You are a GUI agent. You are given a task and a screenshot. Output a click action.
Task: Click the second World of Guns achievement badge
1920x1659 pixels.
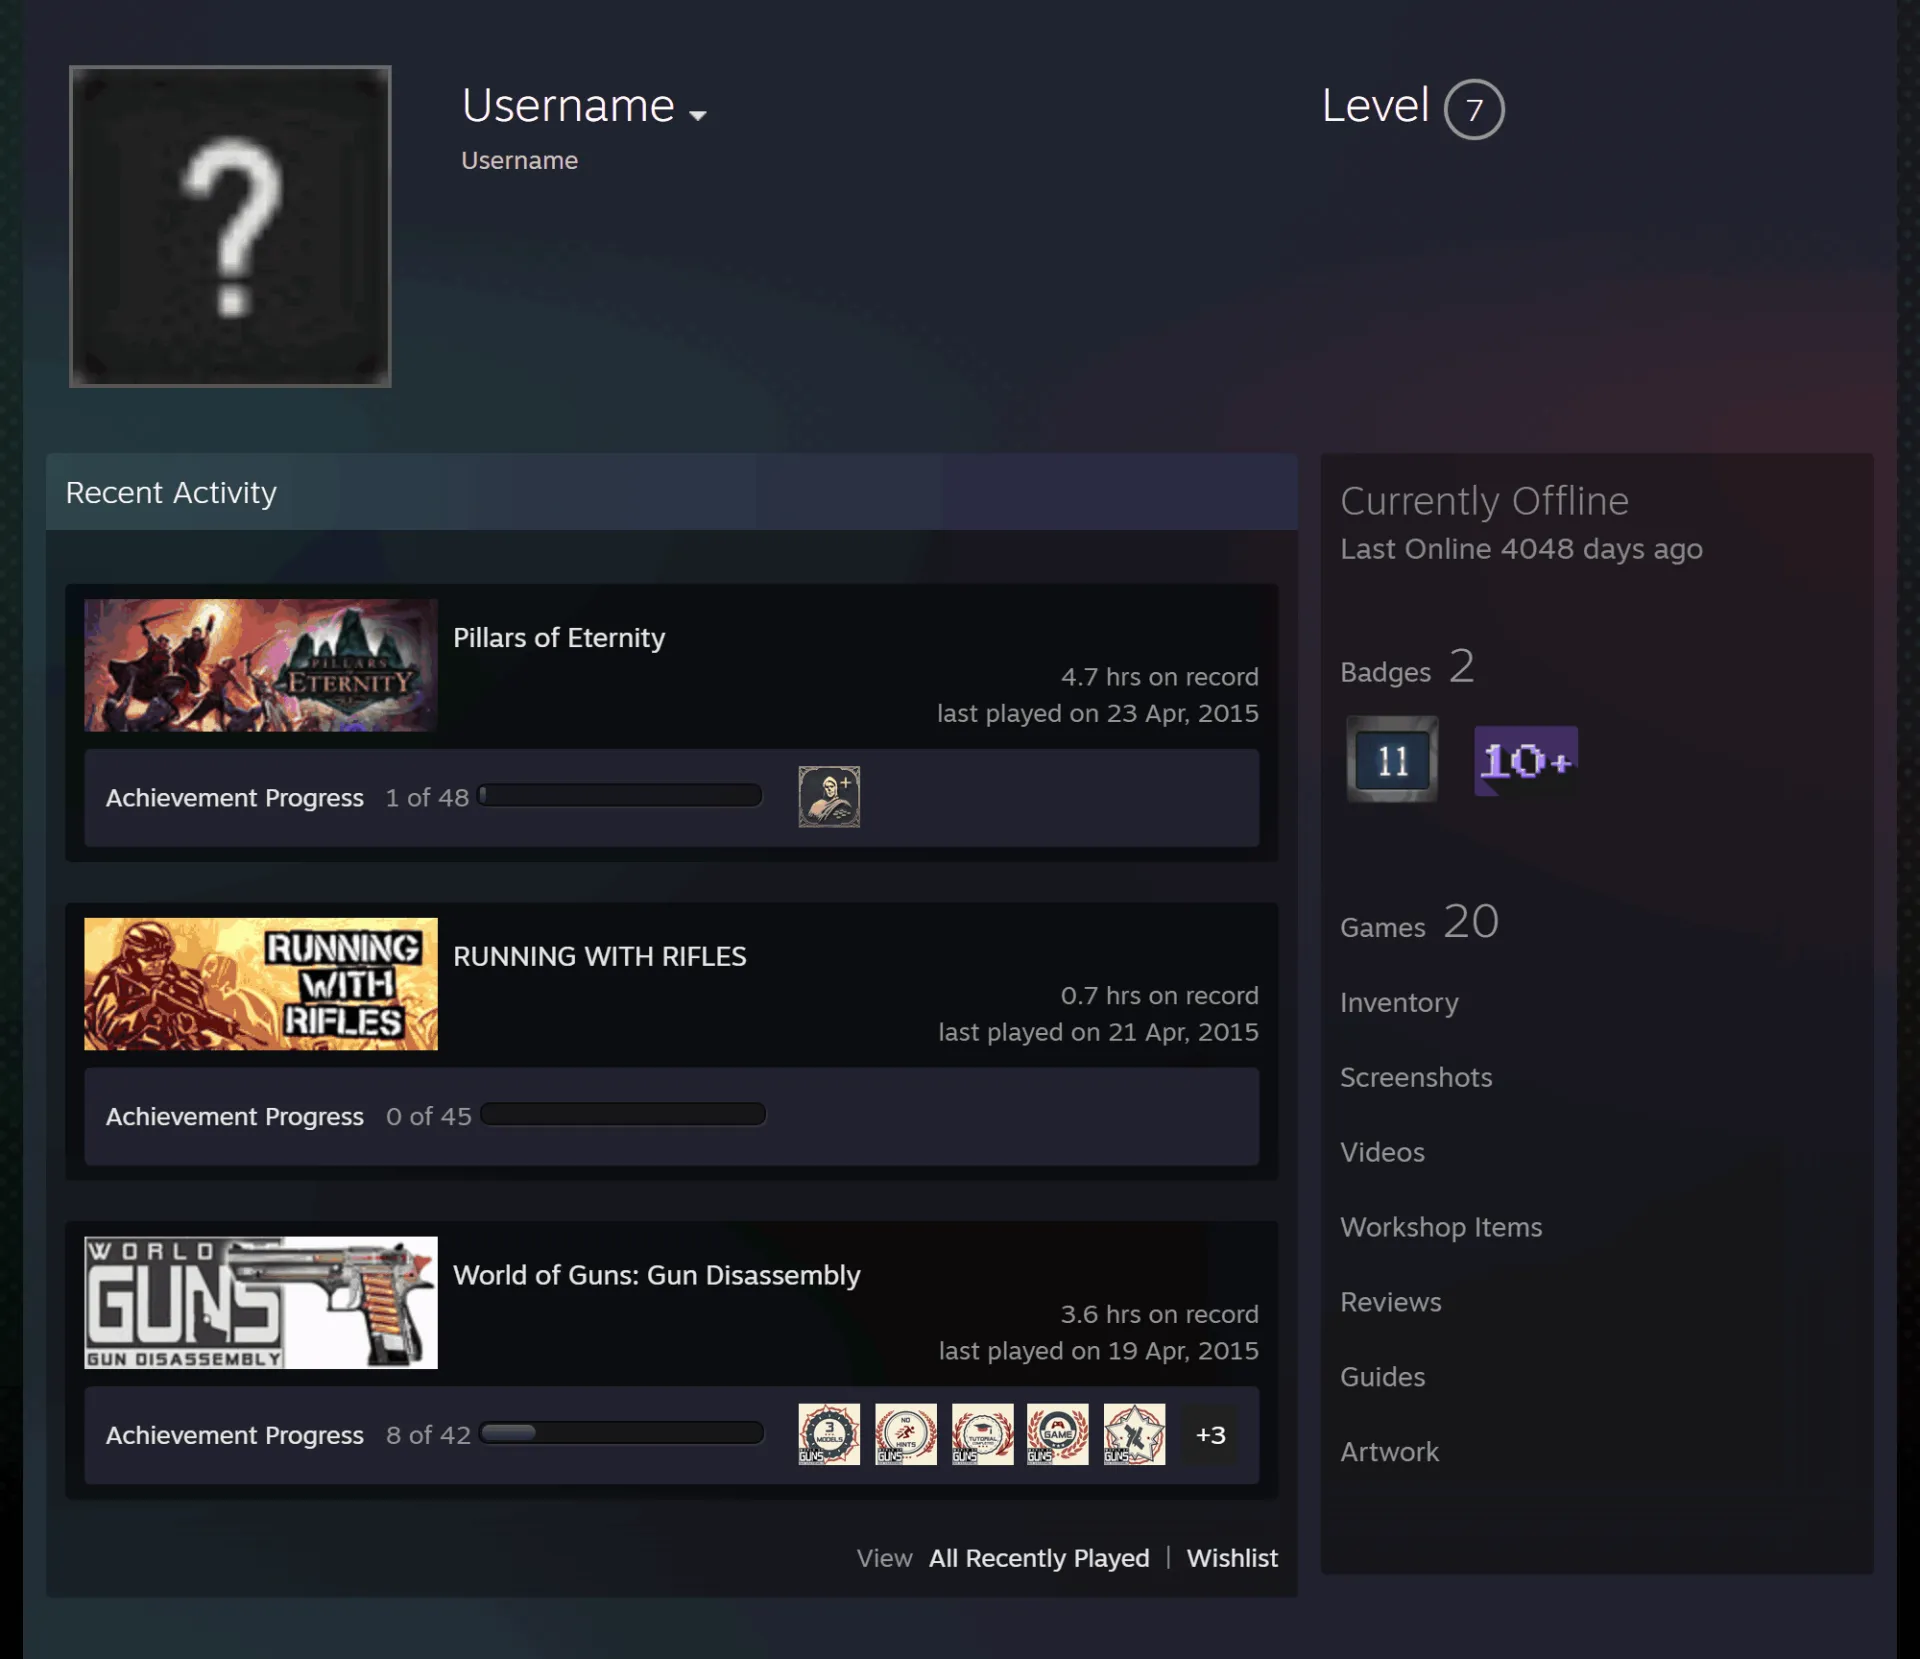click(906, 1434)
